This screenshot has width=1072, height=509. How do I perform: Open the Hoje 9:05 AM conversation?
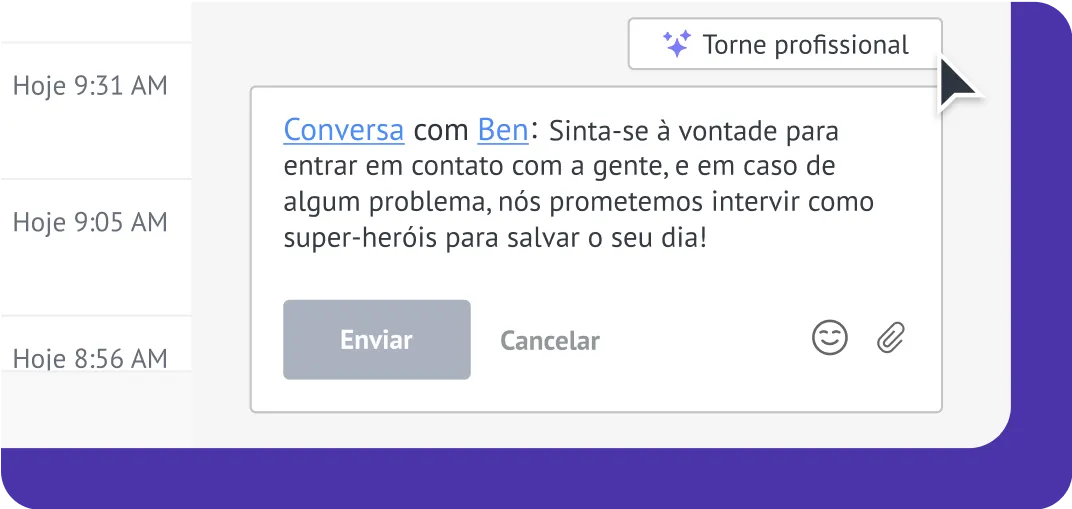coord(90,222)
